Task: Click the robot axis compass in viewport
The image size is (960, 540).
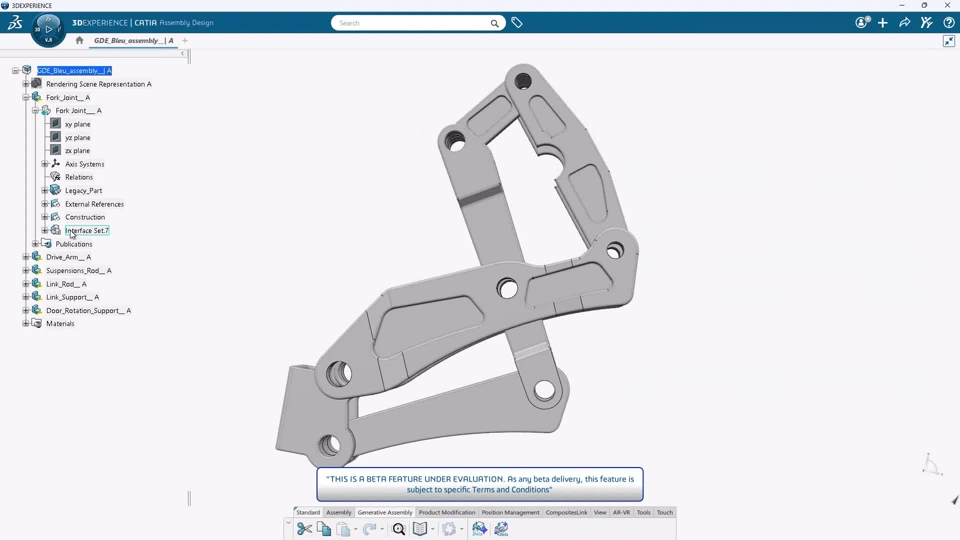Action: pyautogui.click(x=931, y=465)
